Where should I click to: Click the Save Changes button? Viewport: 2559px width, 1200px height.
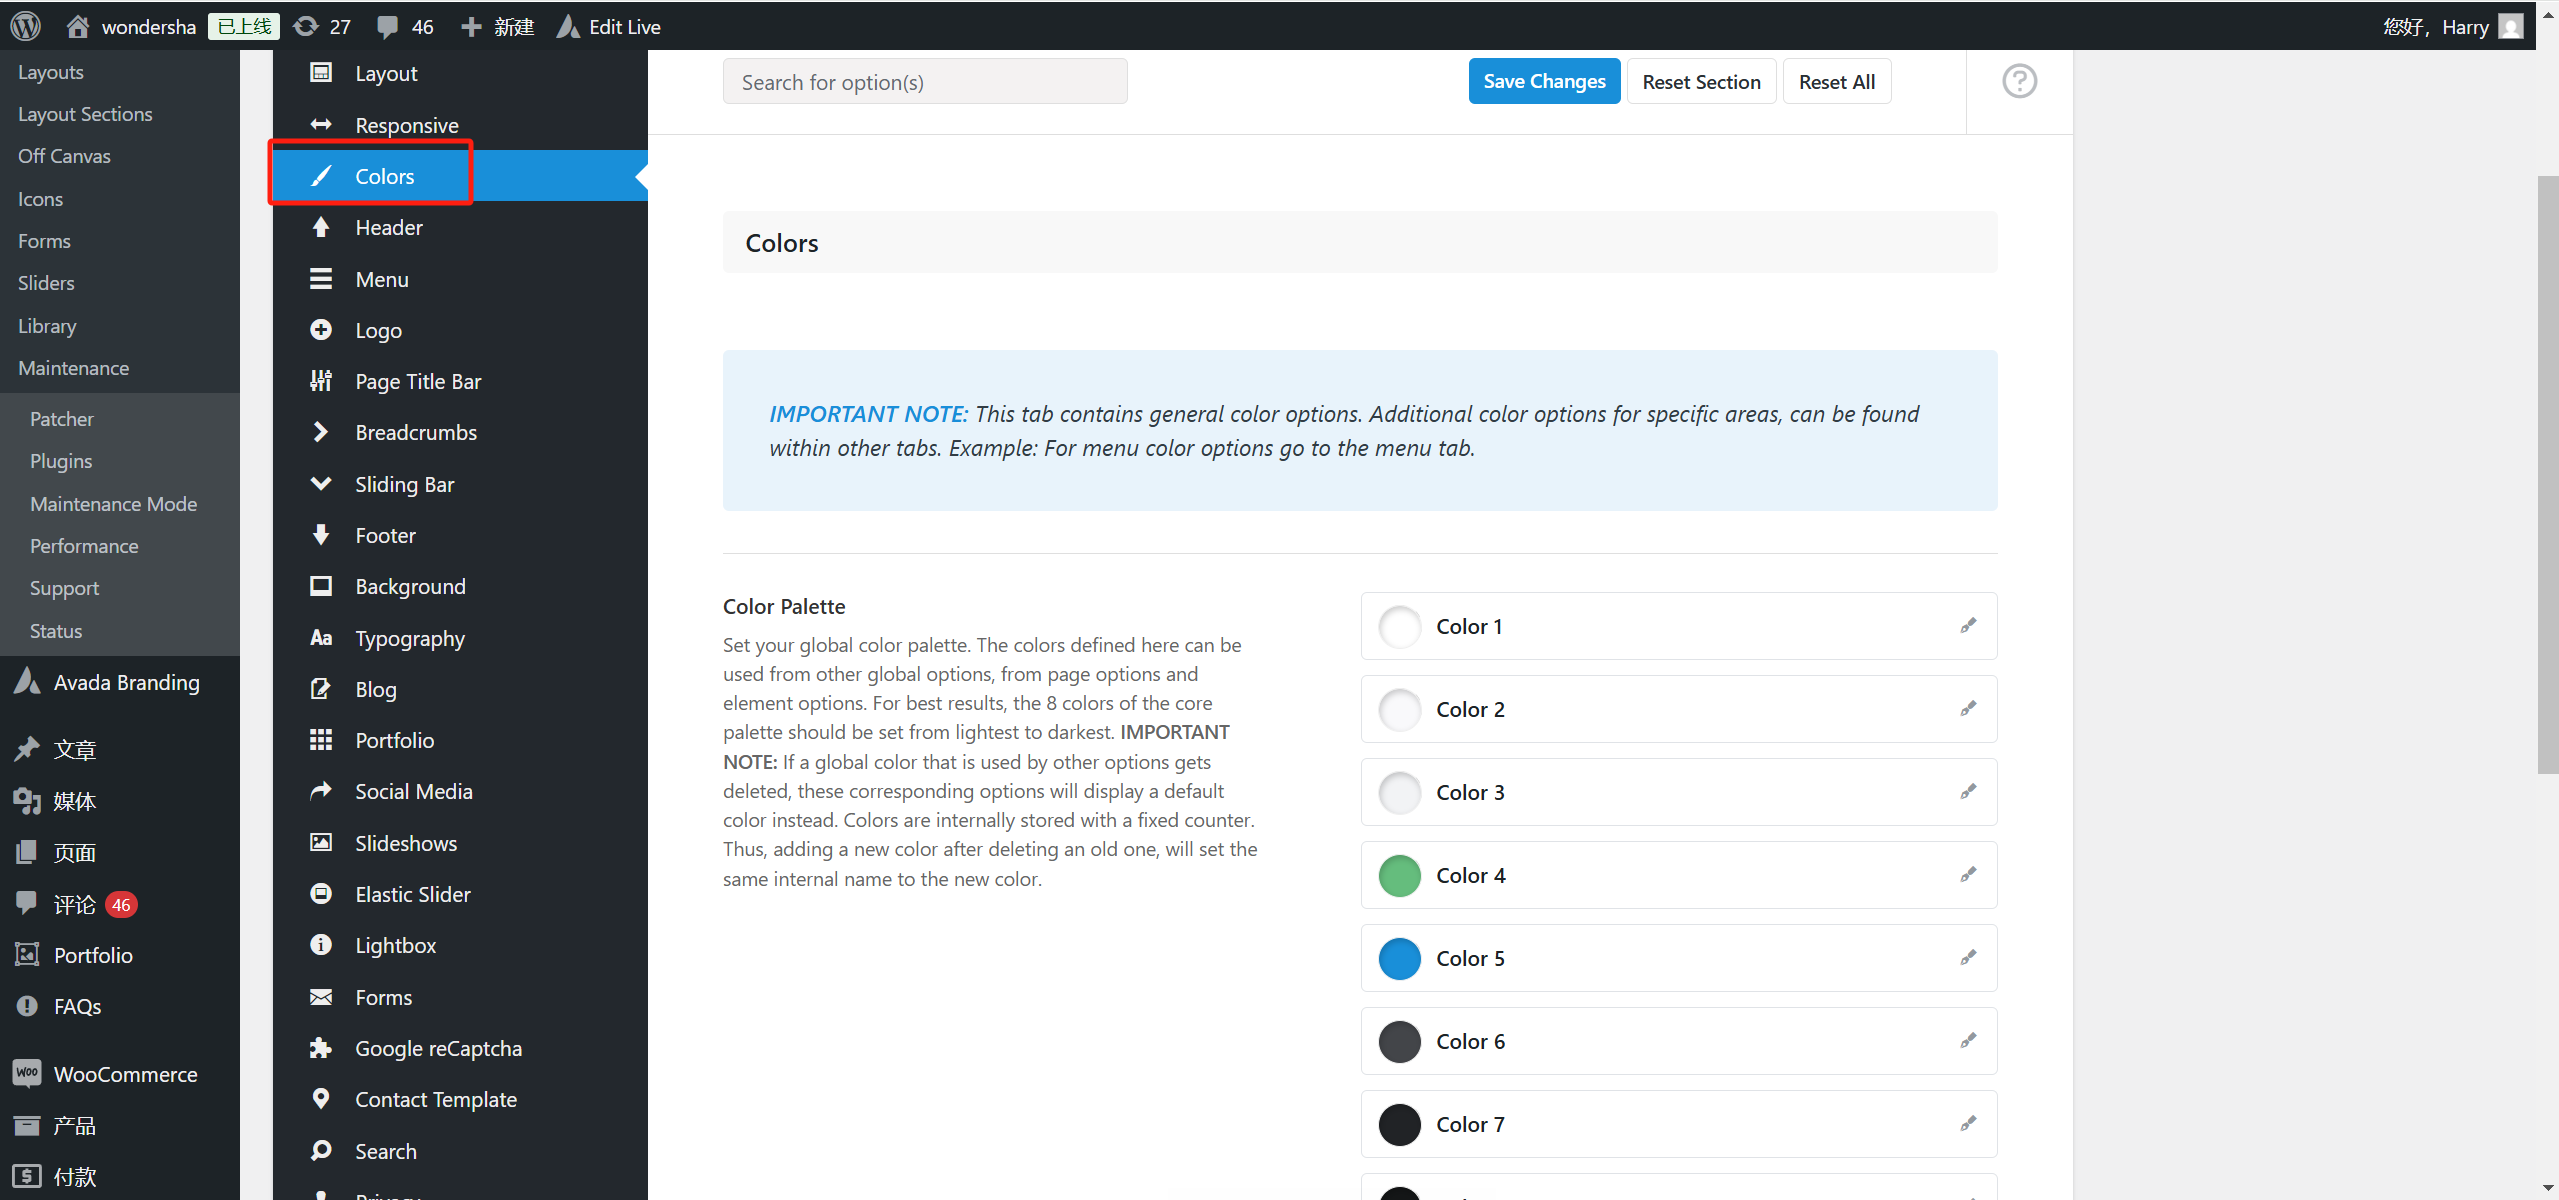point(1543,81)
